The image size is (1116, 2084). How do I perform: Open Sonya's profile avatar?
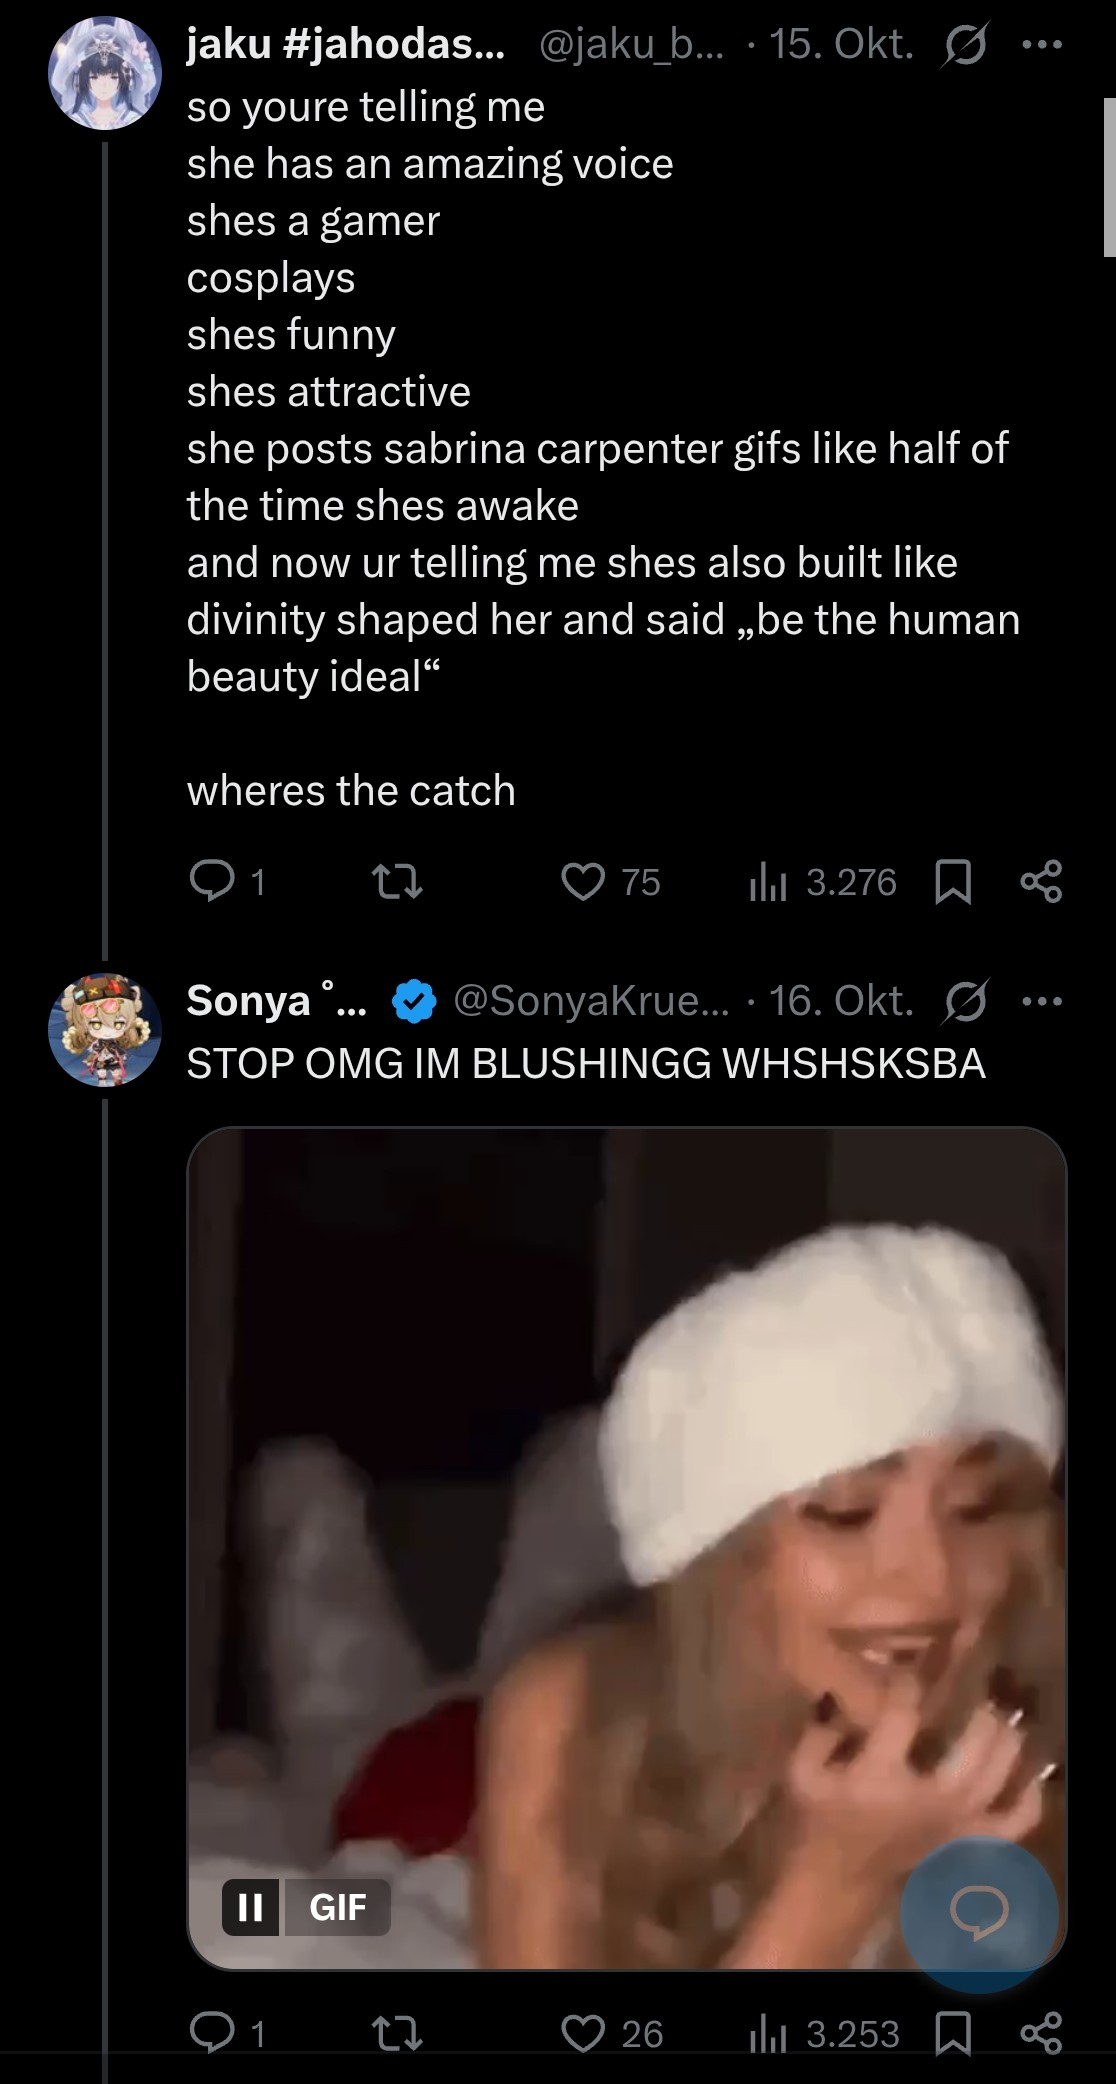pos(105,1030)
